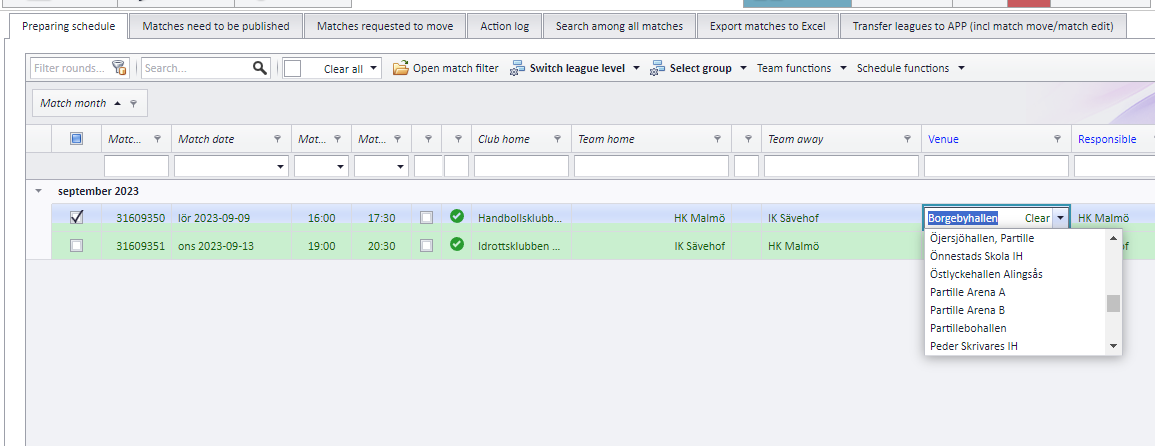Click Clear in the Venue field
1155x446 pixels.
click(1037, 218)
